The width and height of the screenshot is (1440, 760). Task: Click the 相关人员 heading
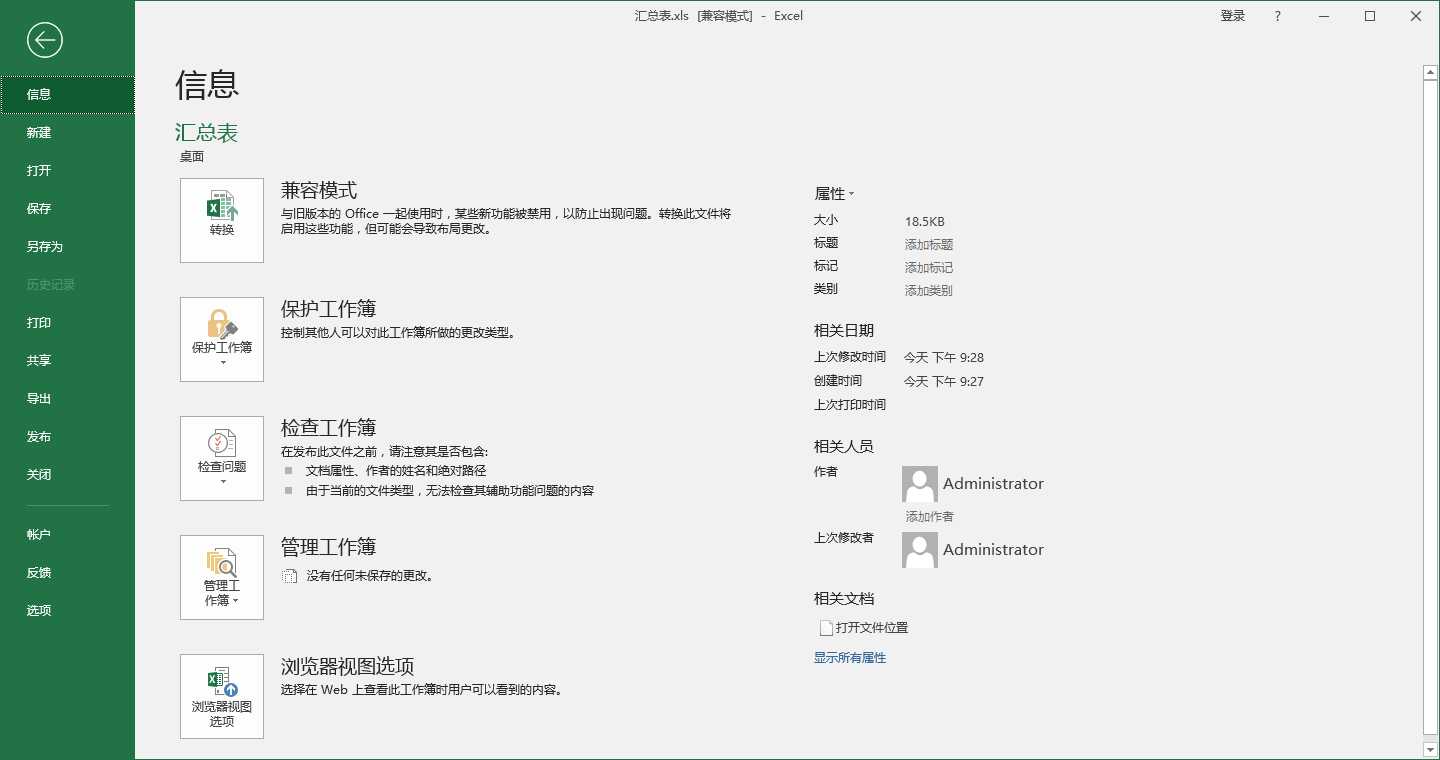click(844, 447)
